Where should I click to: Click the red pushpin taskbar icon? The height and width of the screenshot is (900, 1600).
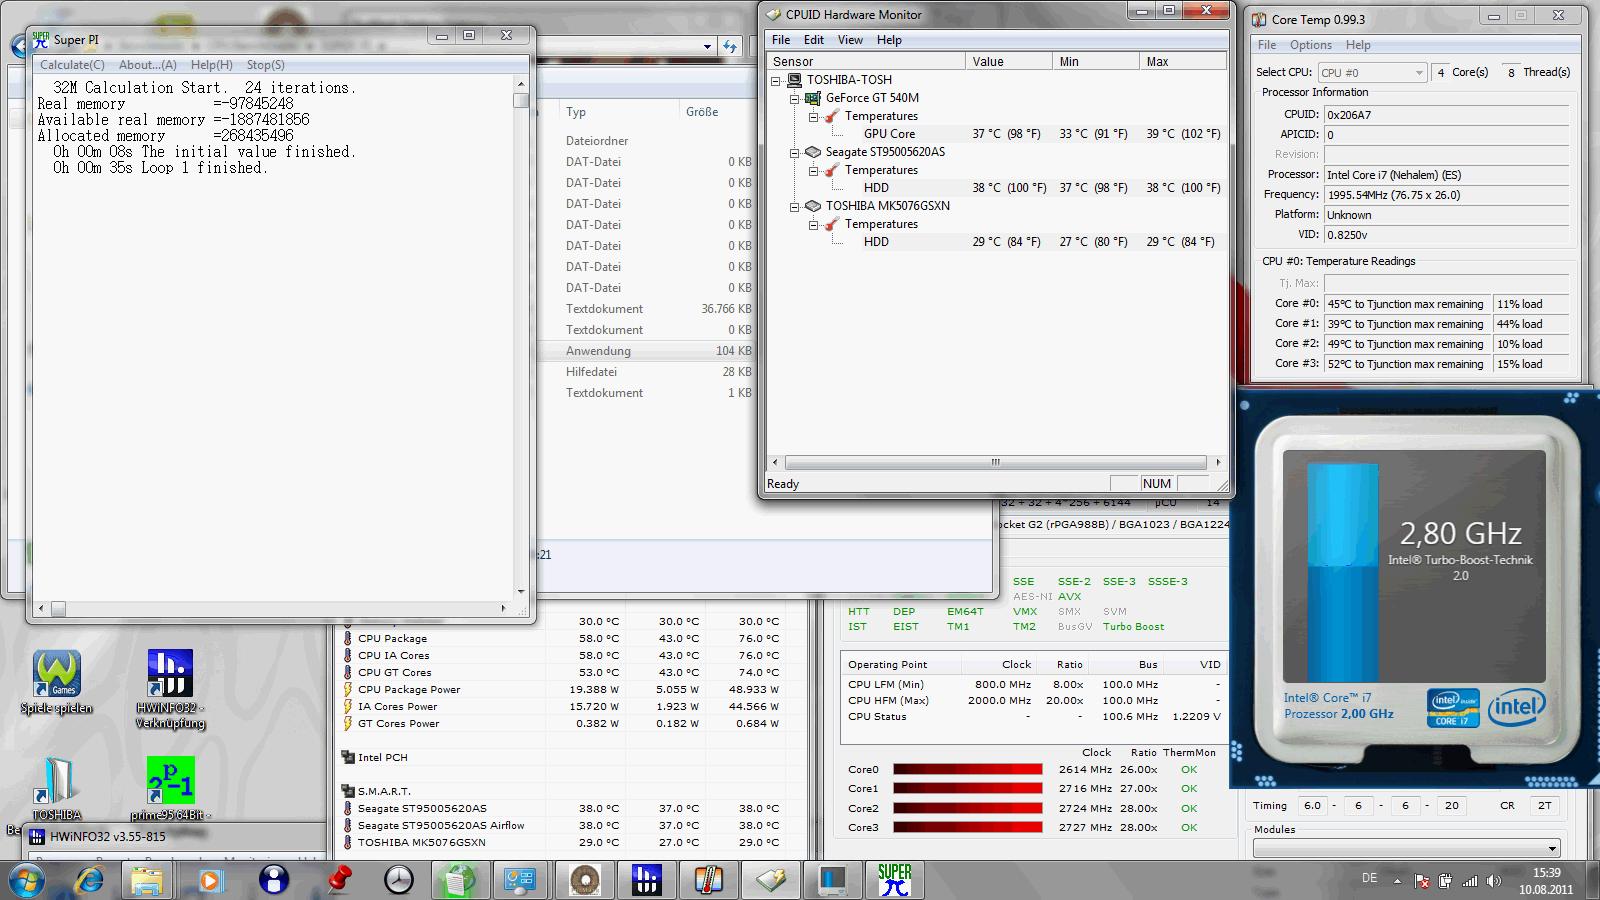tap(339, 880)
